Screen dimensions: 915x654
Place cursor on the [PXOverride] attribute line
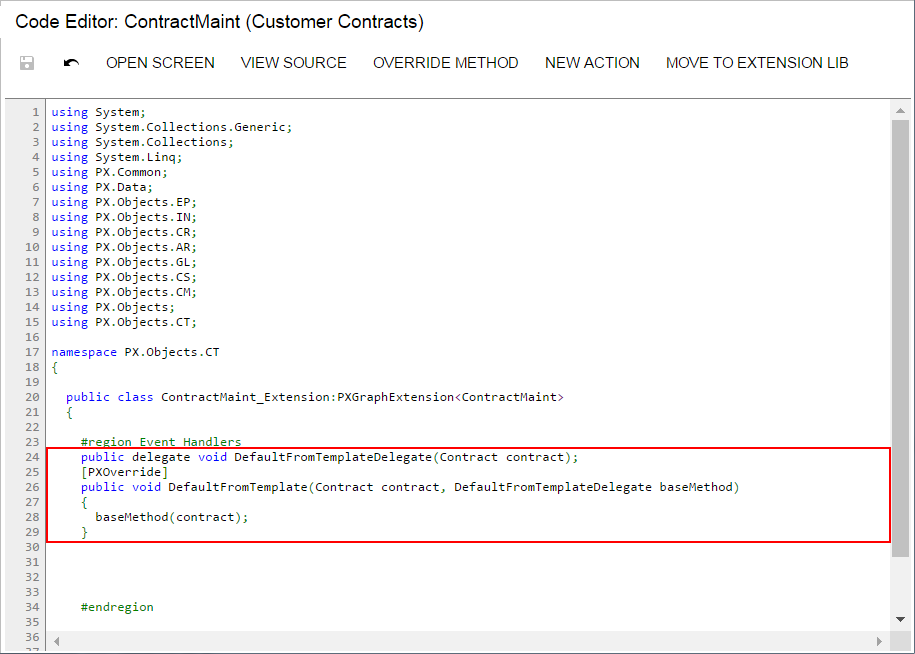125,472
